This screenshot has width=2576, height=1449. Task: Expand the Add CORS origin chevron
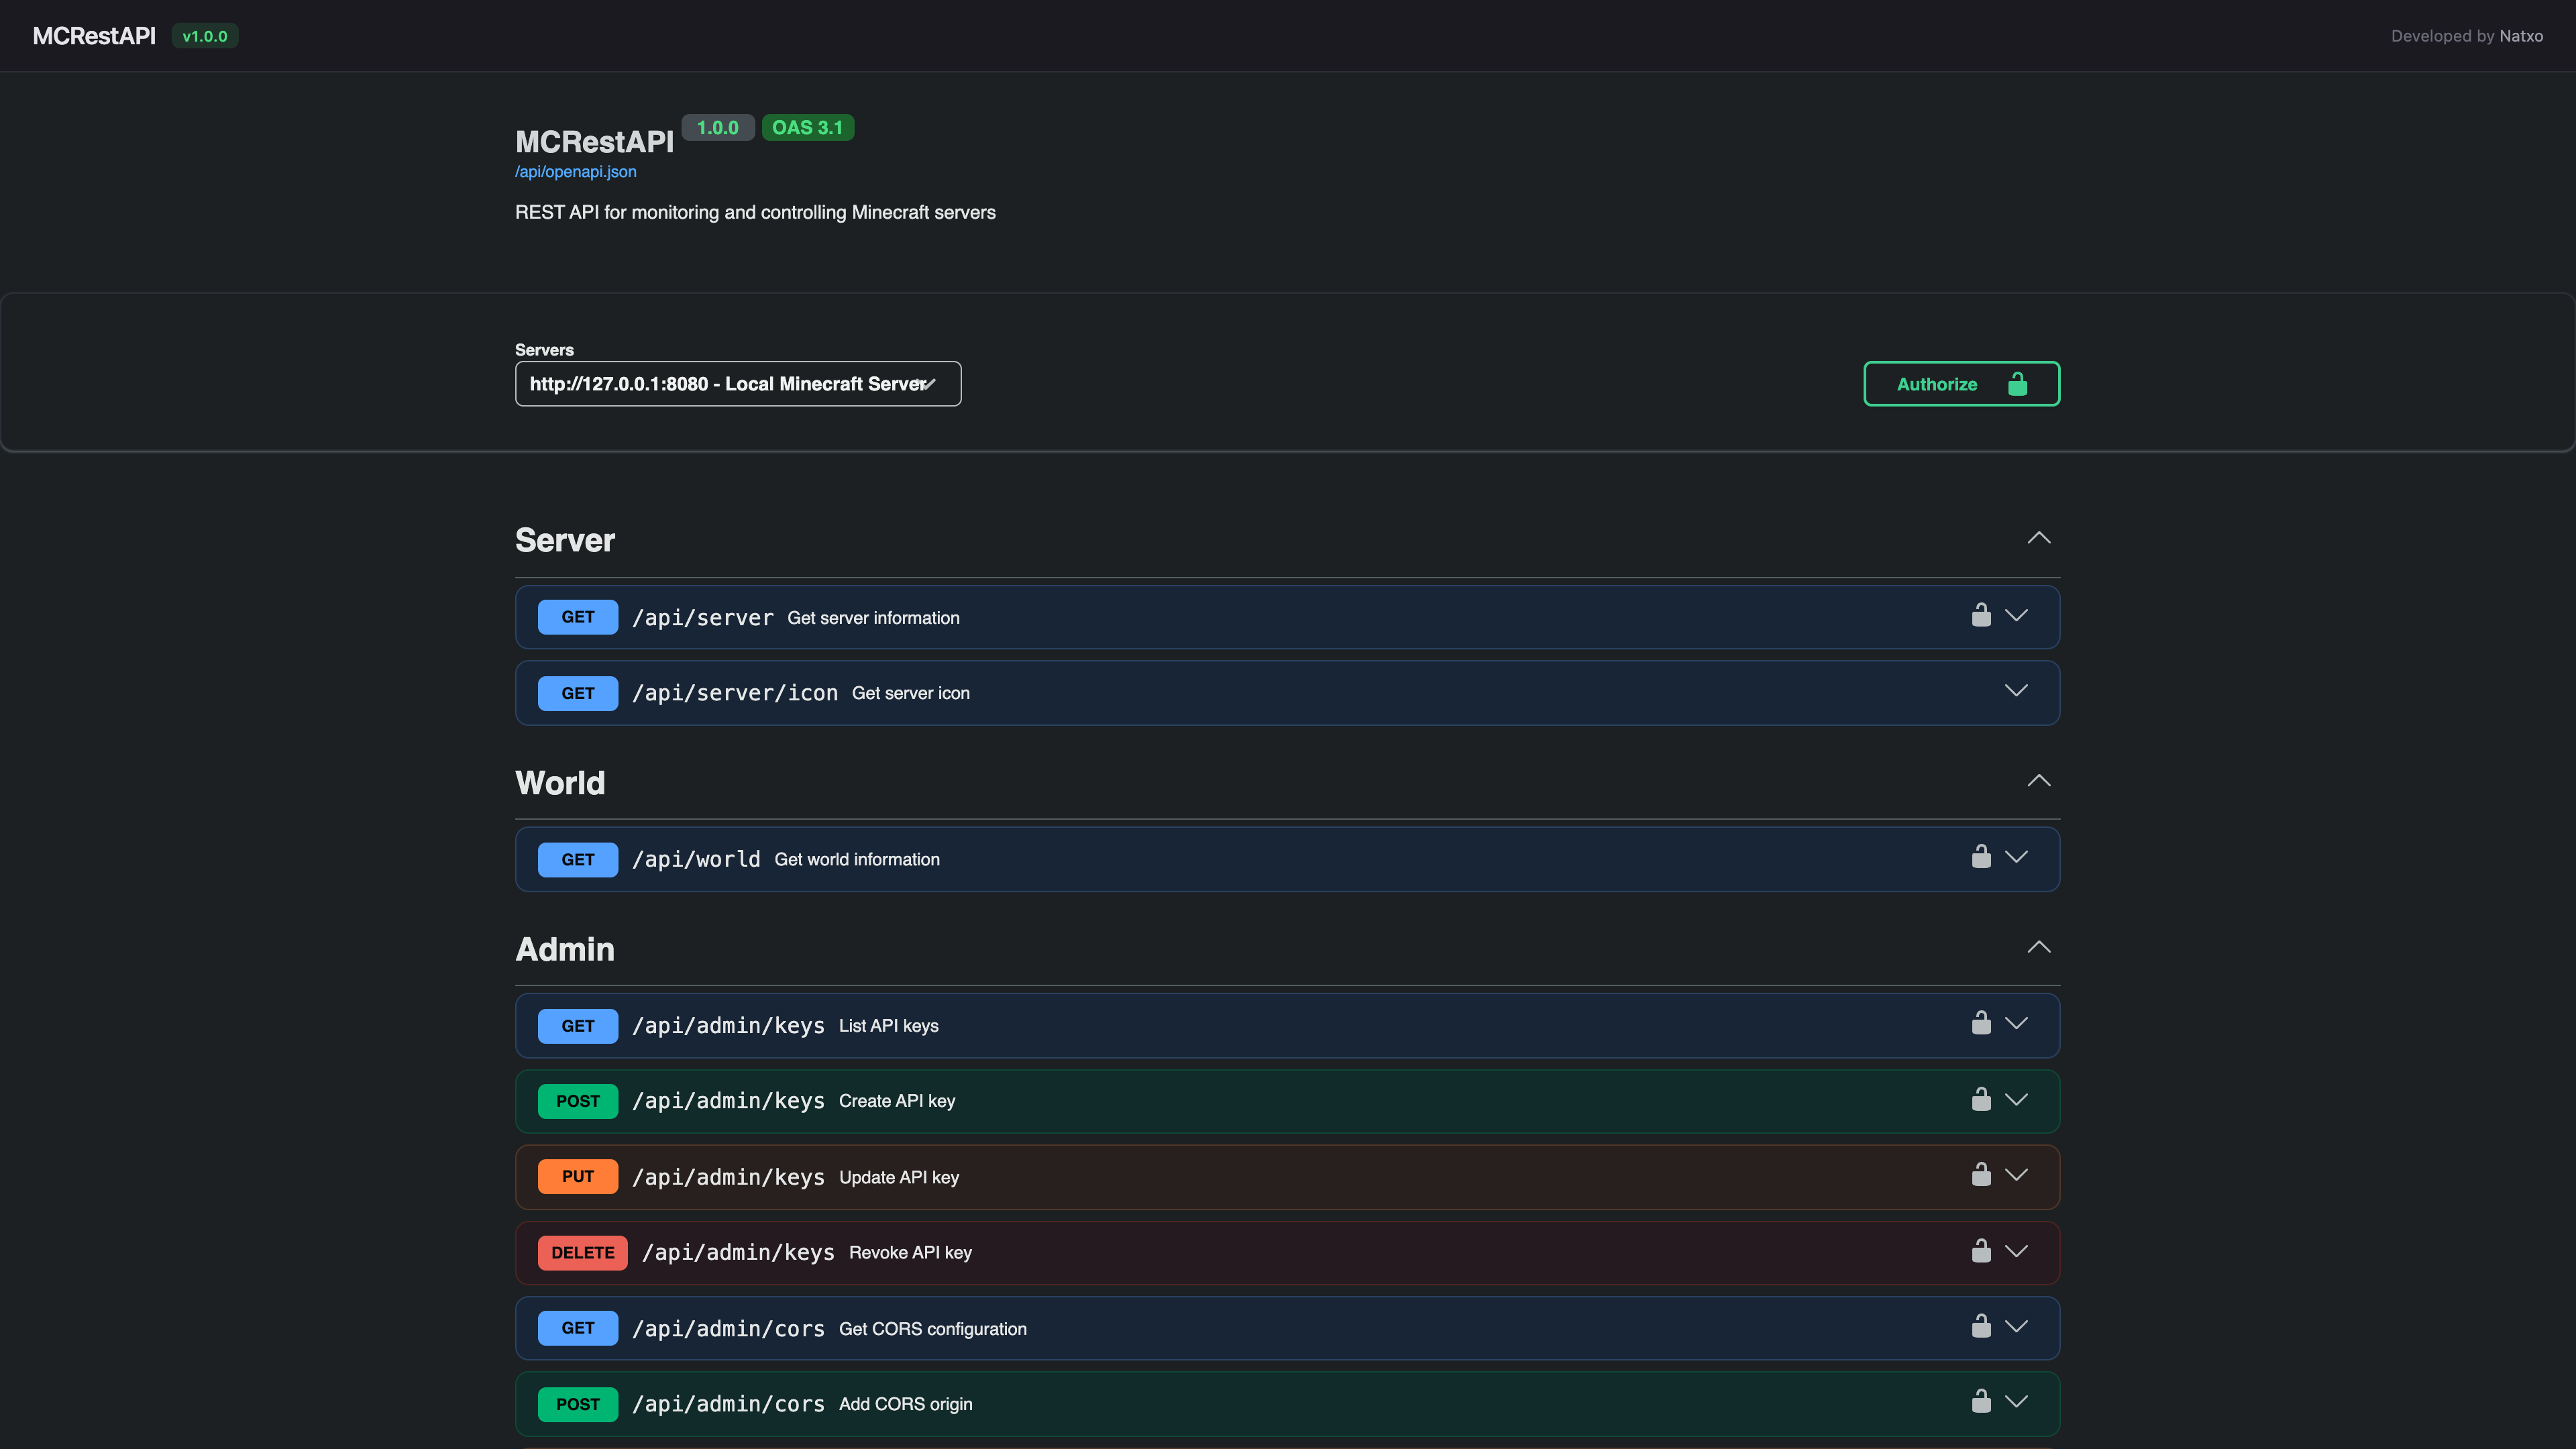[2016, 1401]
